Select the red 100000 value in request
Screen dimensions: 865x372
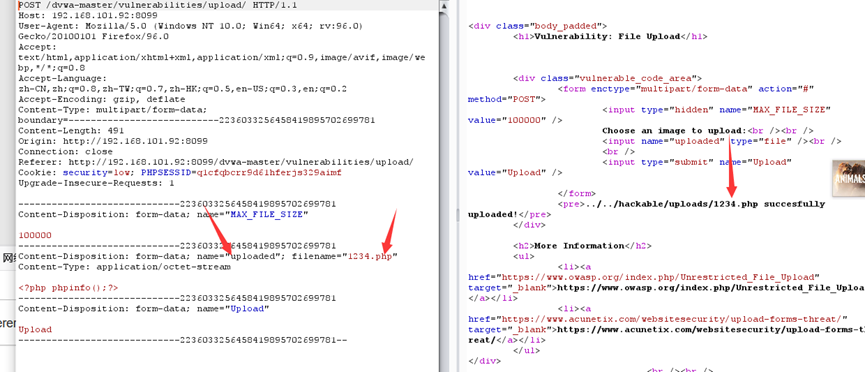[x=35, y=236]
